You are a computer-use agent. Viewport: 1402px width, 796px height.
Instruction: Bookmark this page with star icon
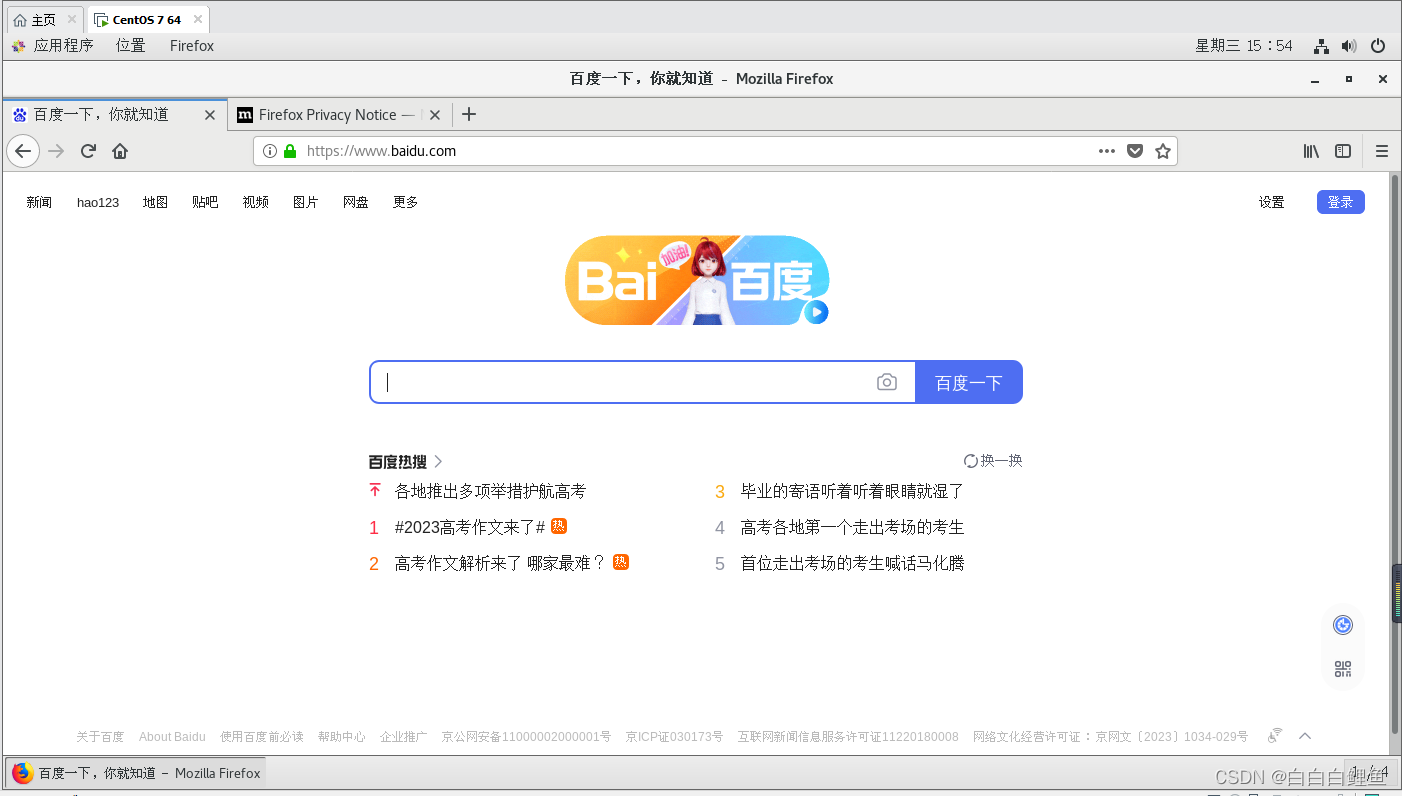pyautogui.click(x=1163, y=151)
